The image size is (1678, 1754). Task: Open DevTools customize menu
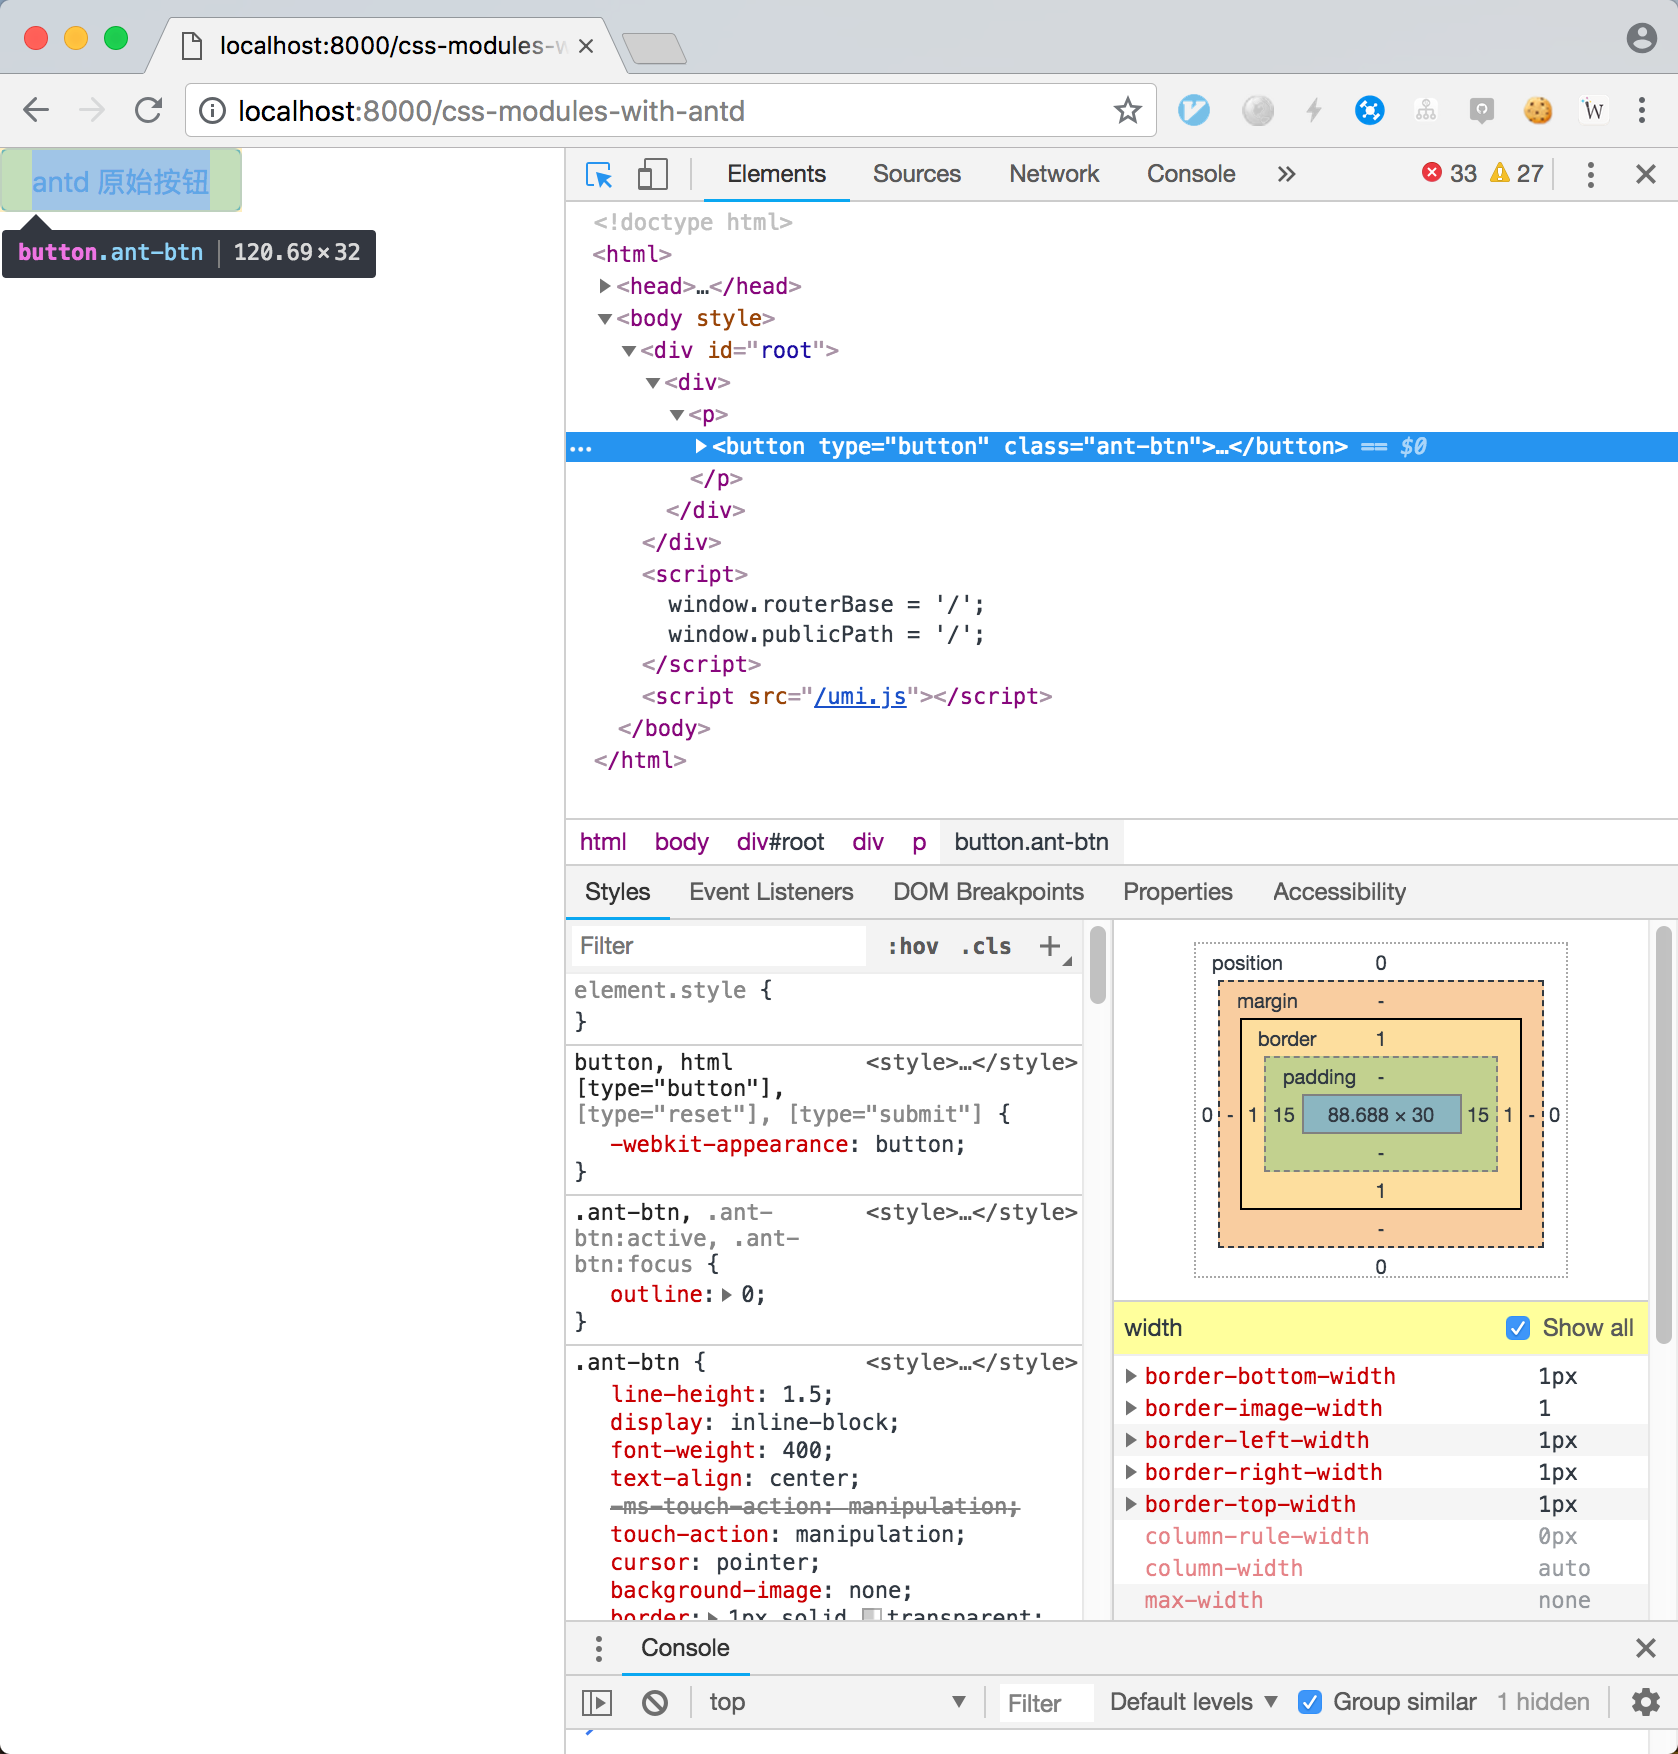1590,174
